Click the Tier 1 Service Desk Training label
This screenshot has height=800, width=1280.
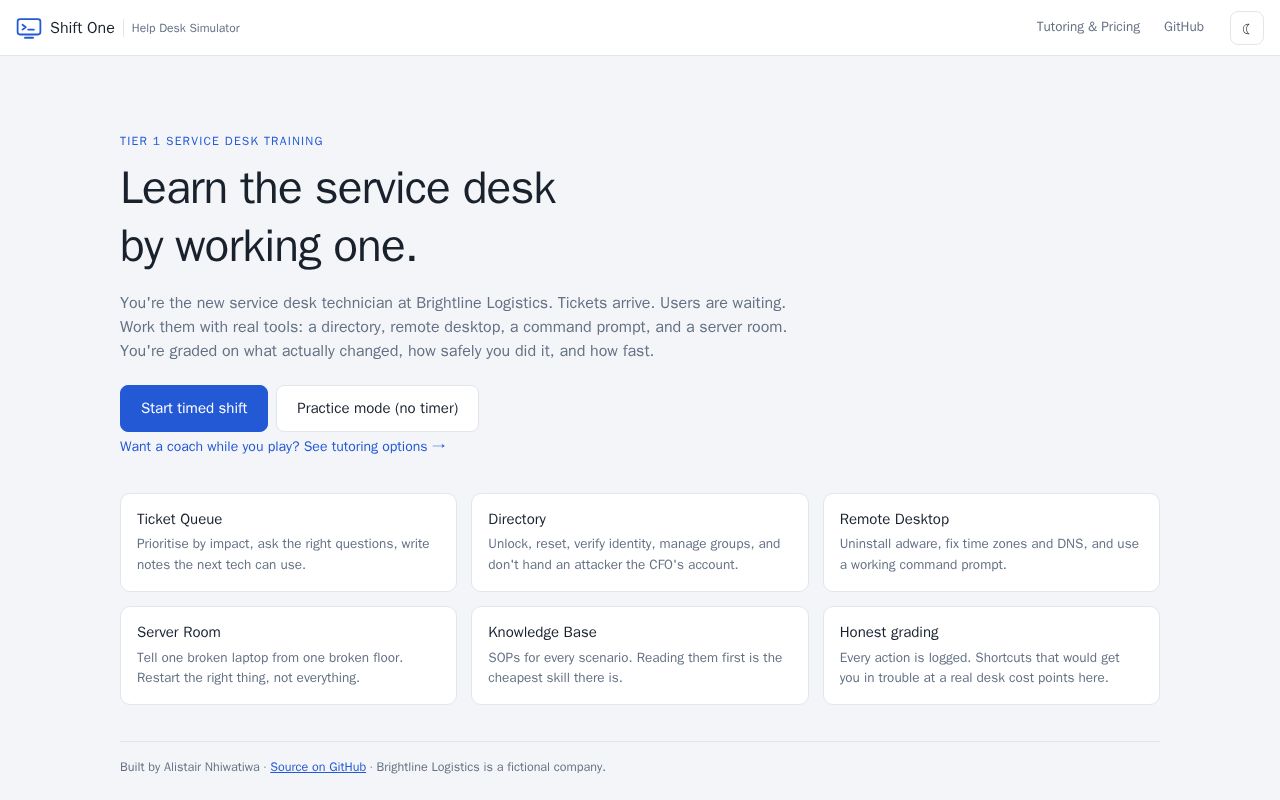222,141
